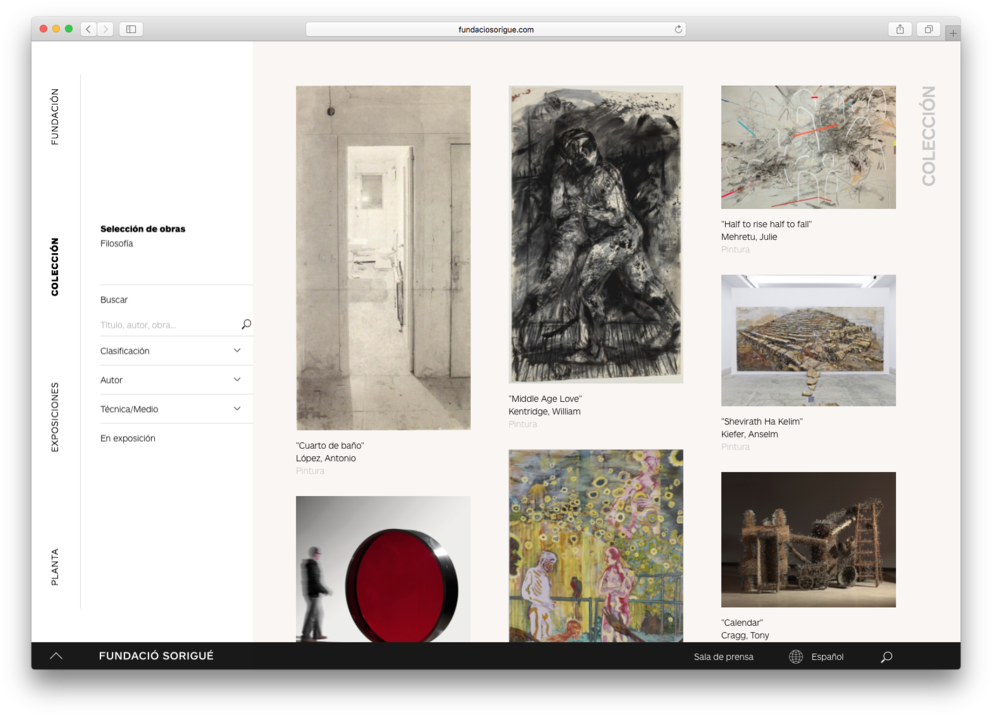Click the footer search magnifier icon
The height and width of the screenshot is (716, 991).
pos(886,657)
